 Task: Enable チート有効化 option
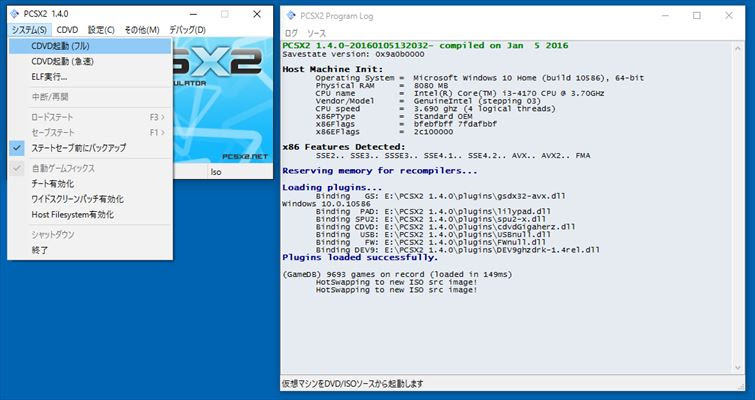click(90, 184)
